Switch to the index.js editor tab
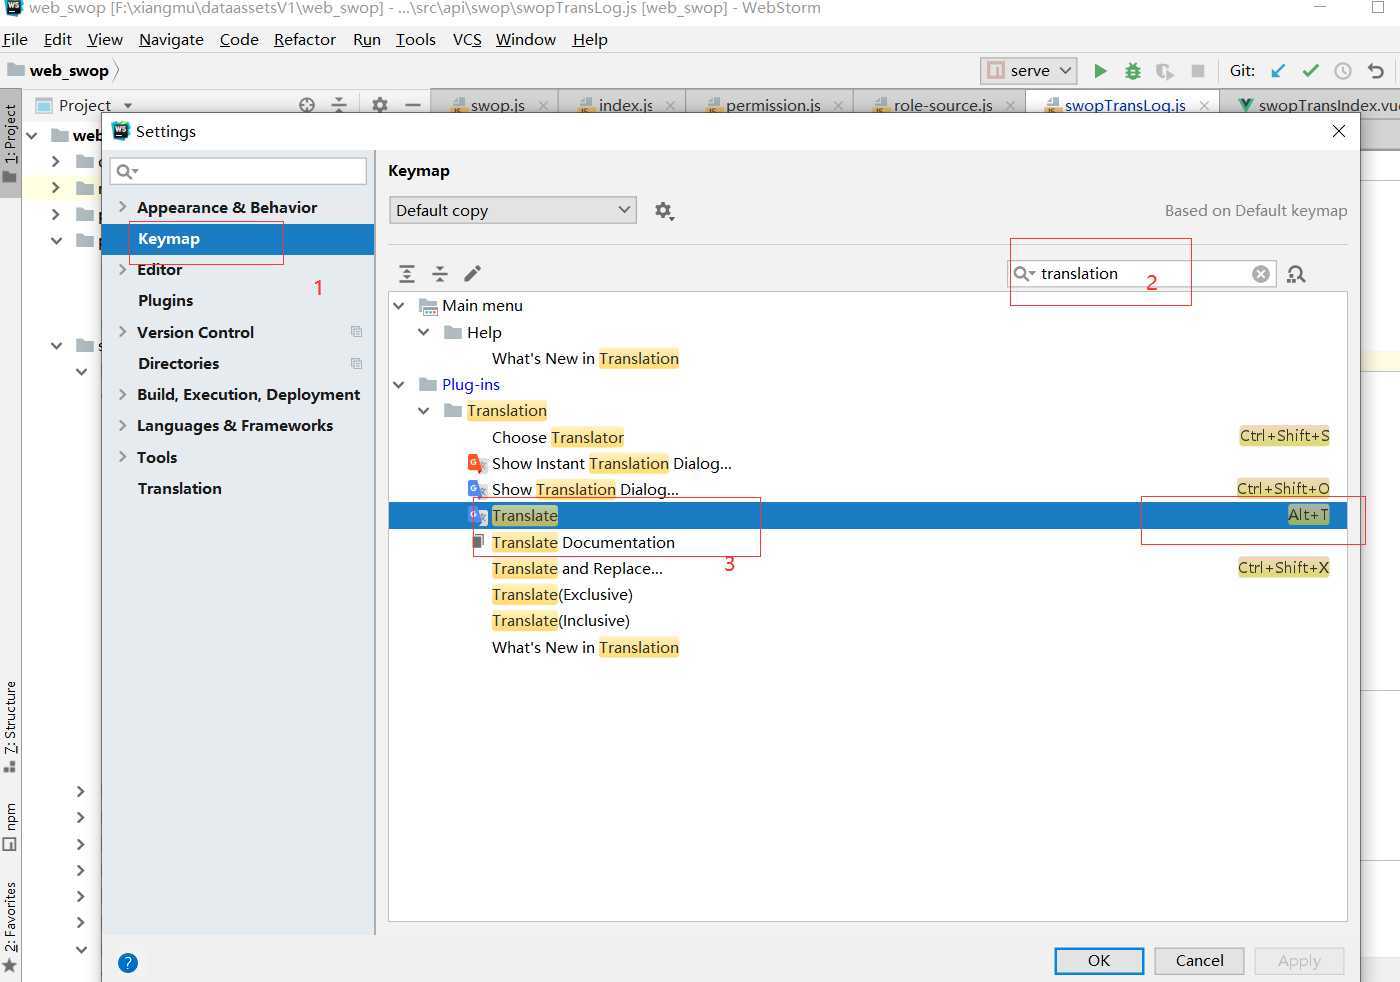 point(625,105)
